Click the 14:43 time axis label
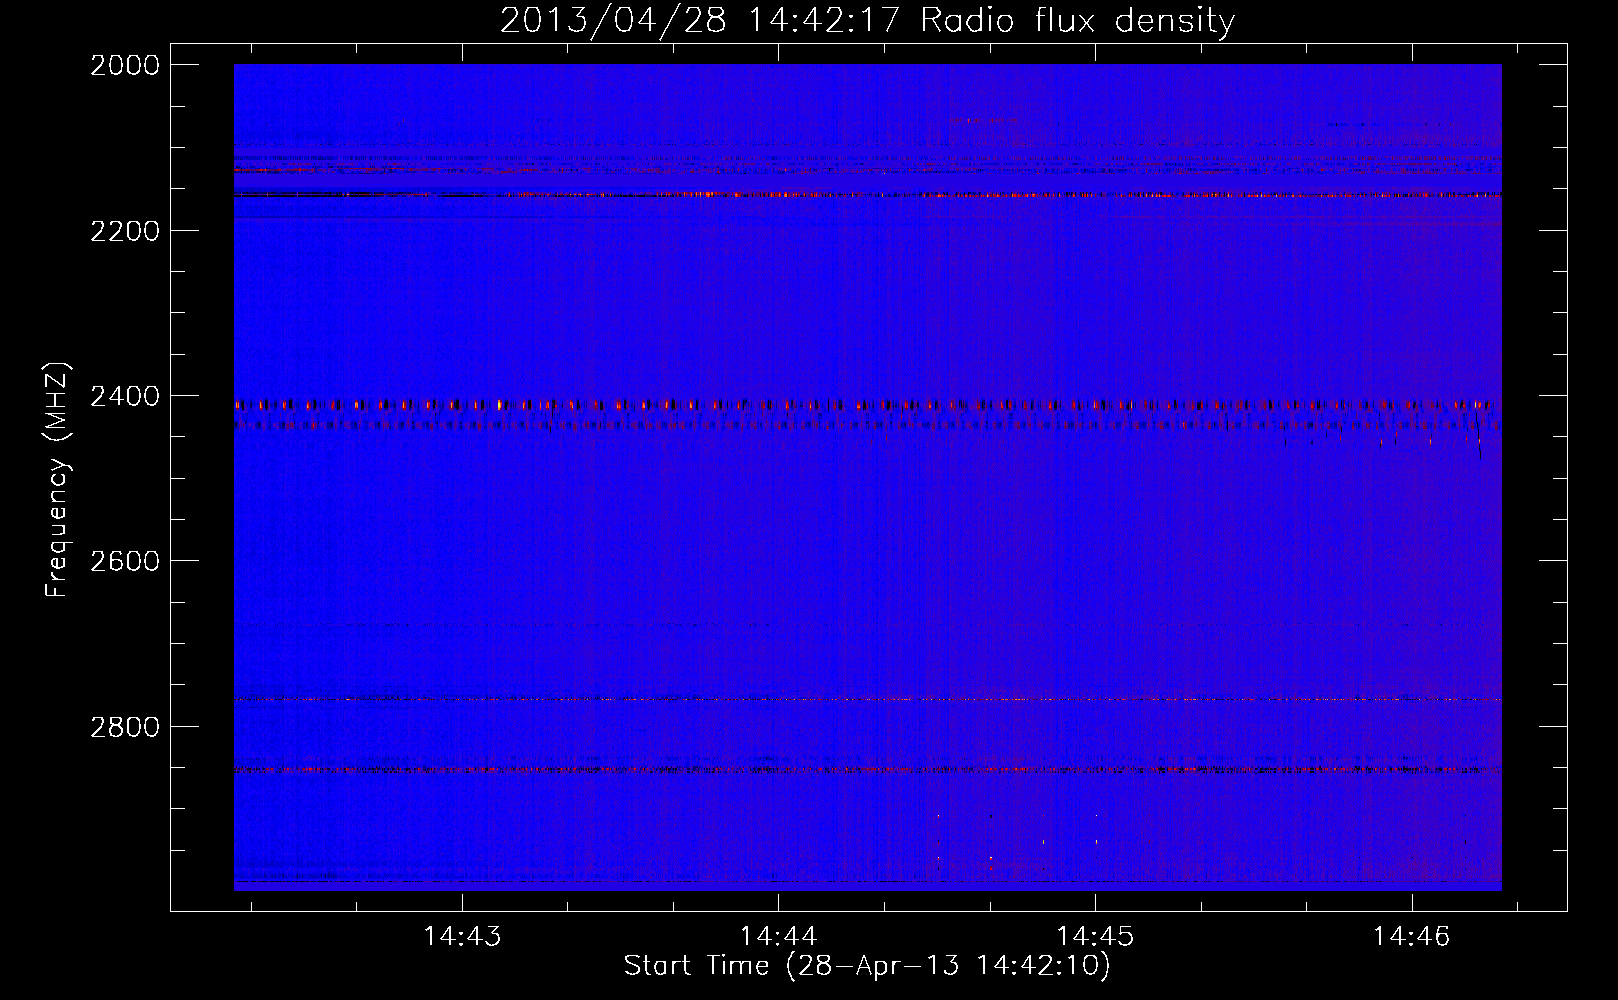Image resolution: width=1618 pixels, height=1000 pixels. point(462,937)
